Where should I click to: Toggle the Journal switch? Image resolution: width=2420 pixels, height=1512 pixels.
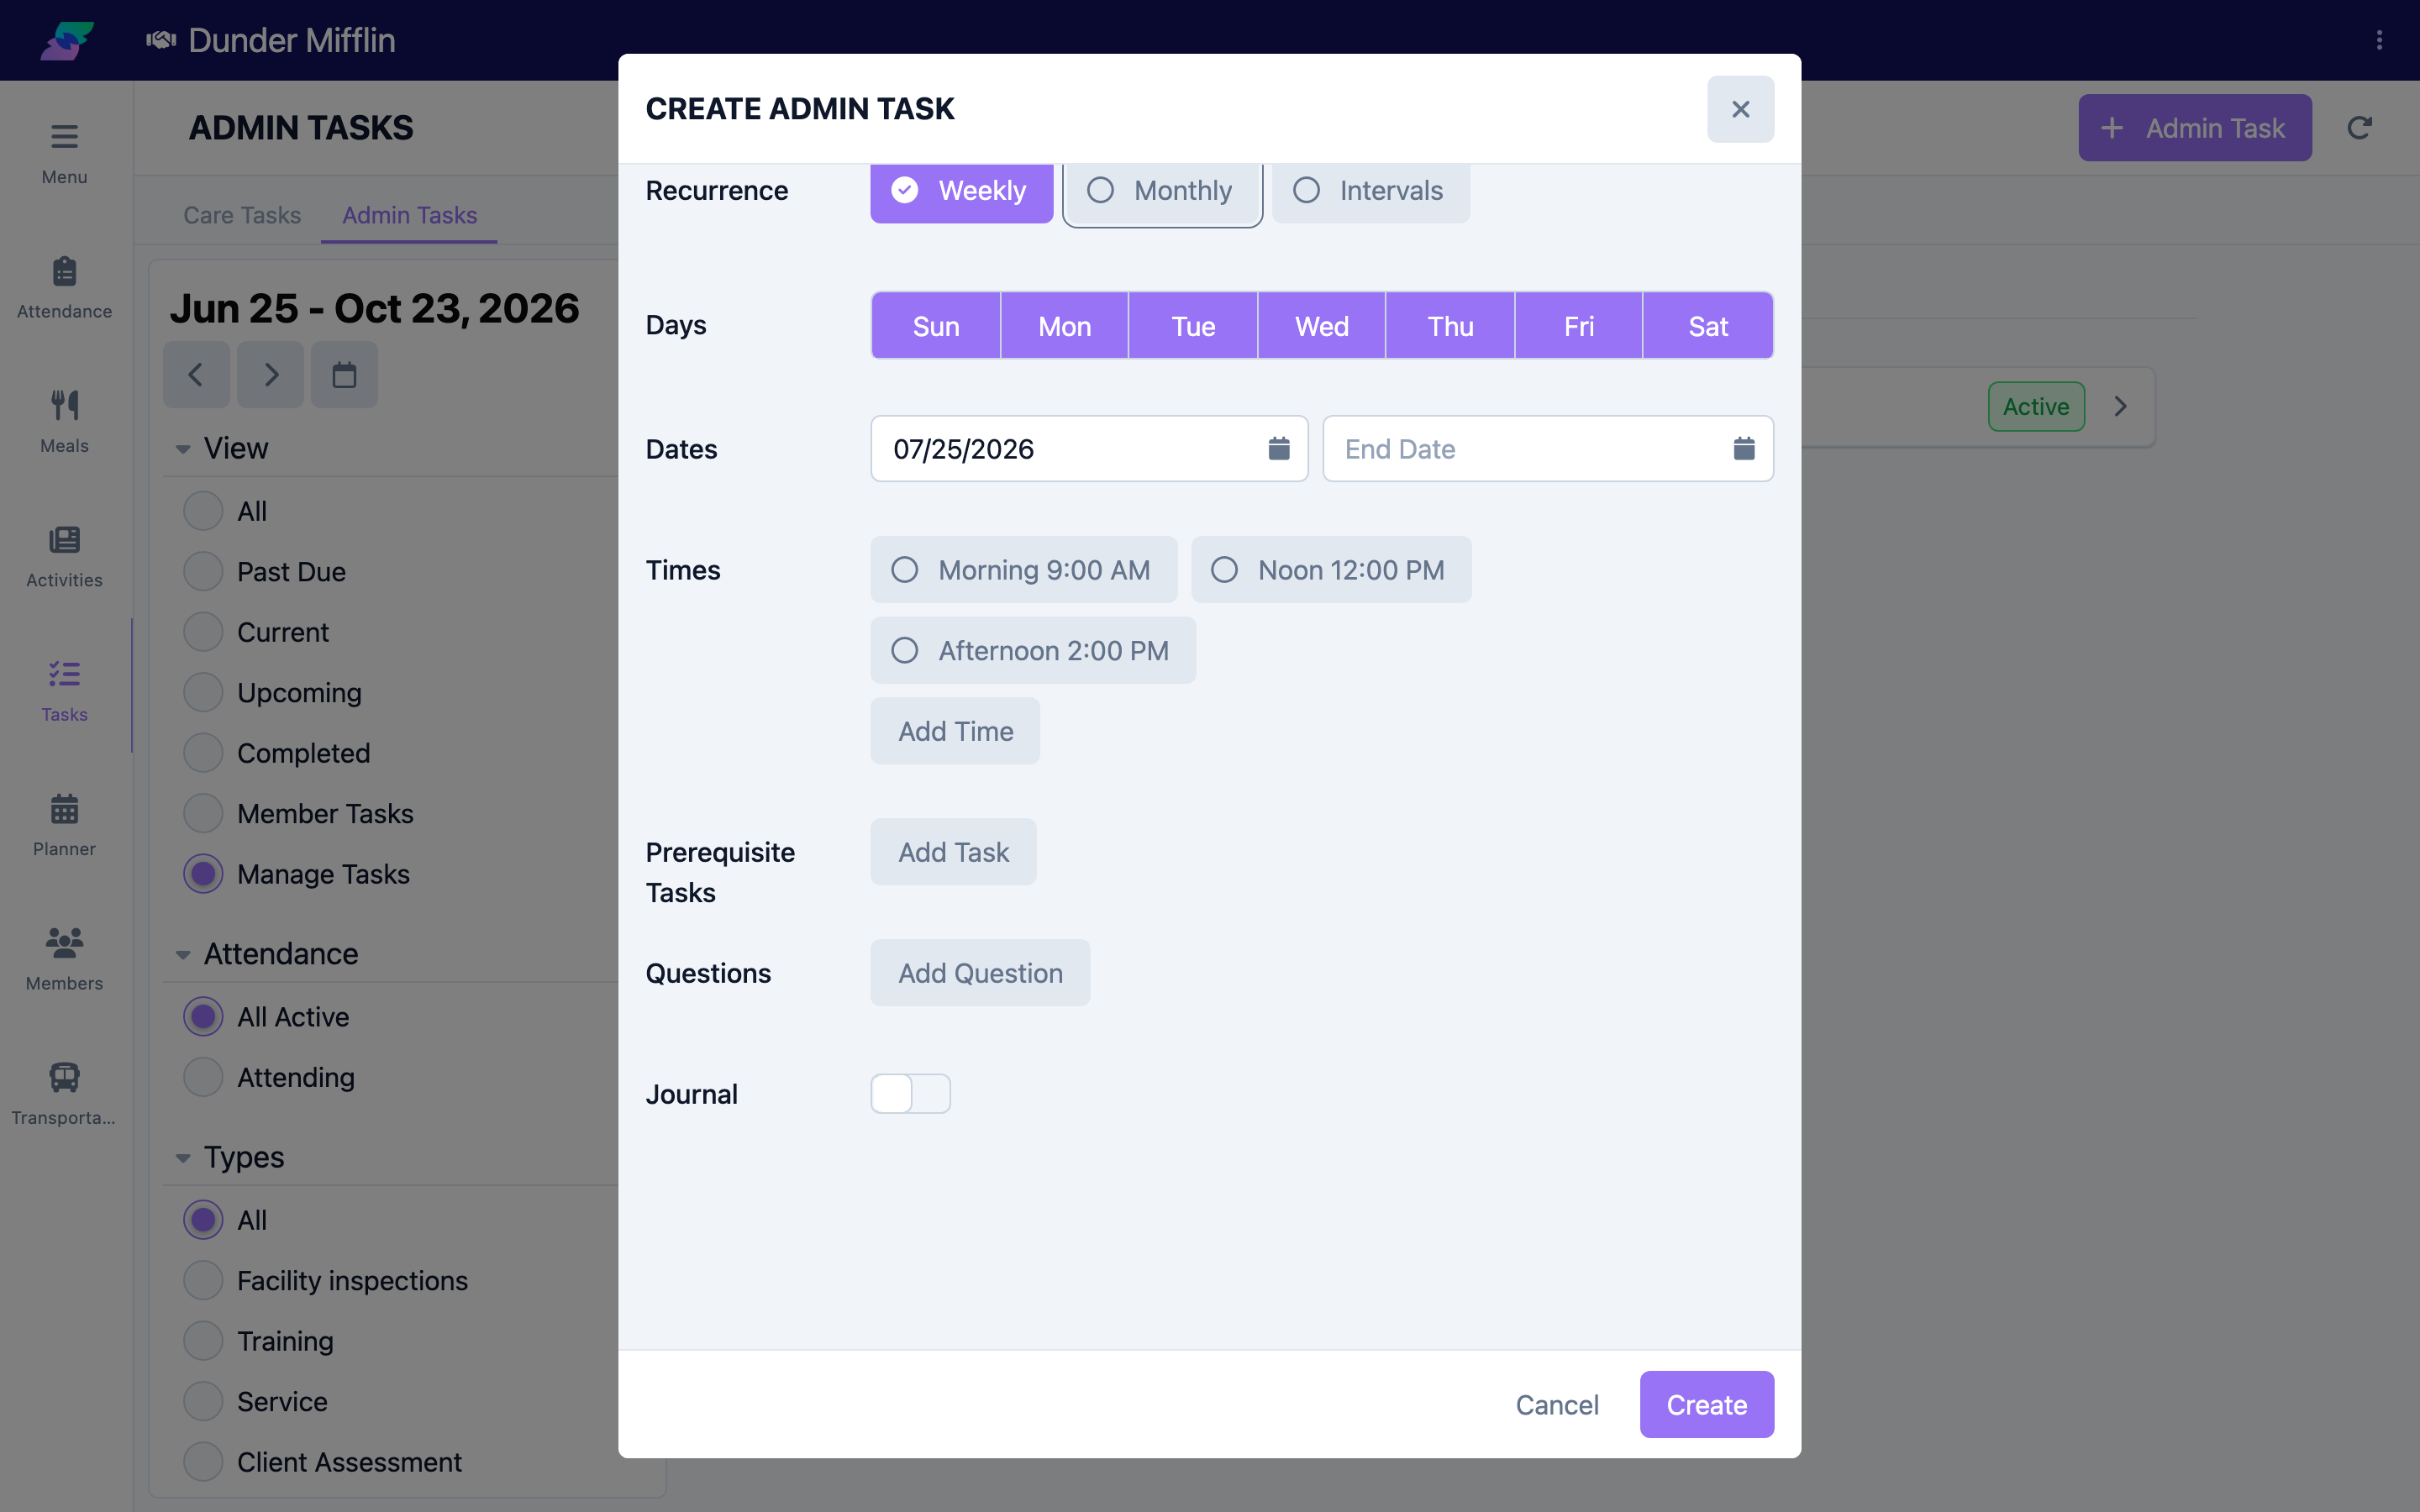[910, 1093]
